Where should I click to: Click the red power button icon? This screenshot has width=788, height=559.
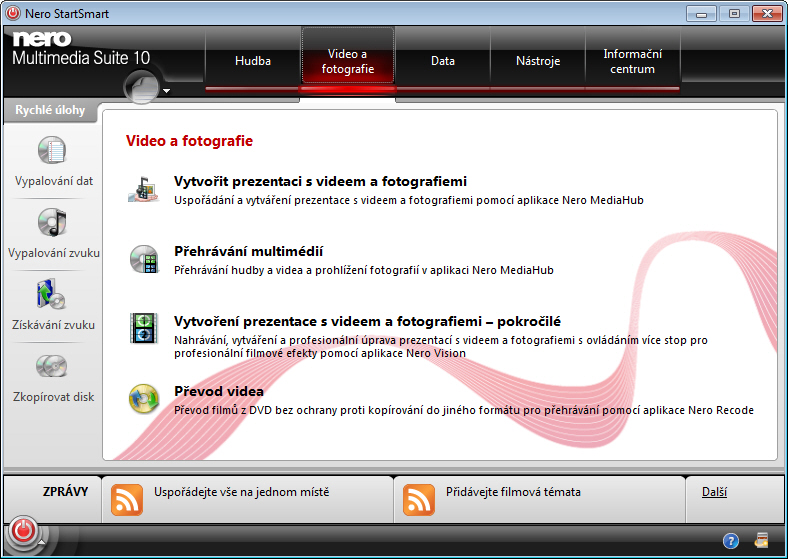(x=25, y=531)
